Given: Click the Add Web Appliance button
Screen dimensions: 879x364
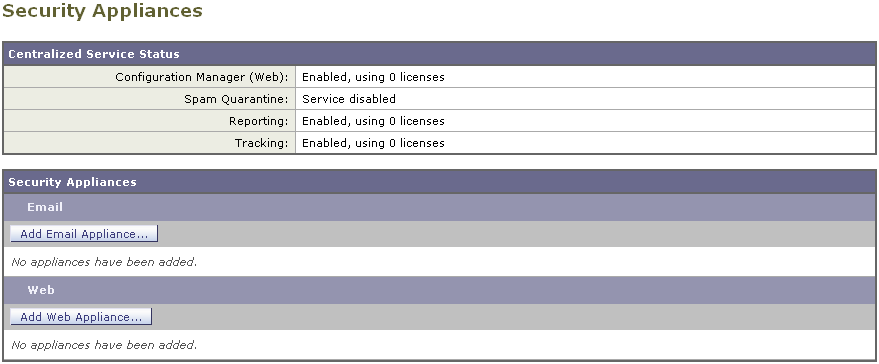Looking at the screenshot, I should point(81,317).
